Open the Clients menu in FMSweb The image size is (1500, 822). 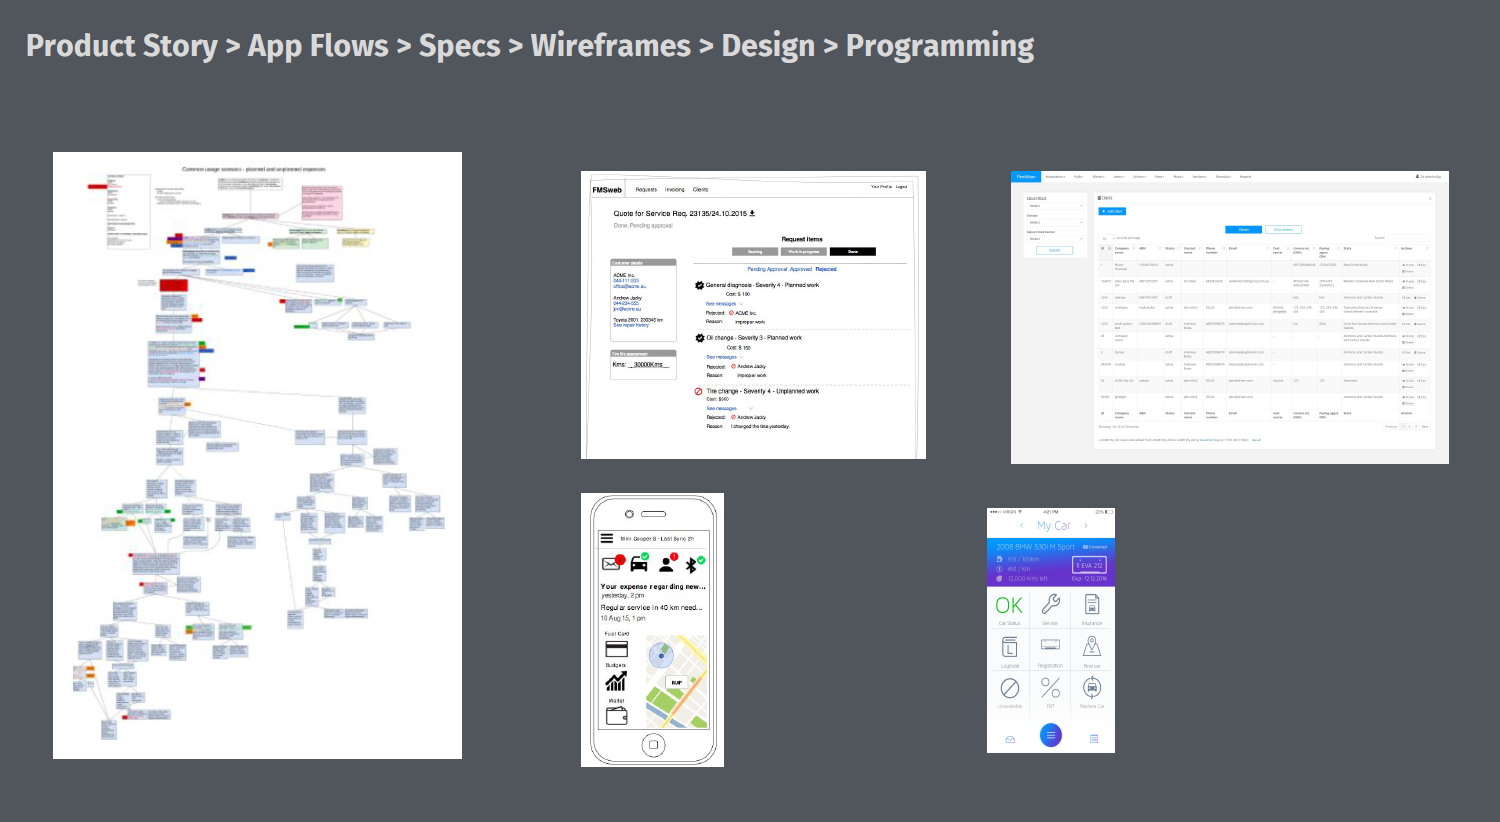pos(700,189)
